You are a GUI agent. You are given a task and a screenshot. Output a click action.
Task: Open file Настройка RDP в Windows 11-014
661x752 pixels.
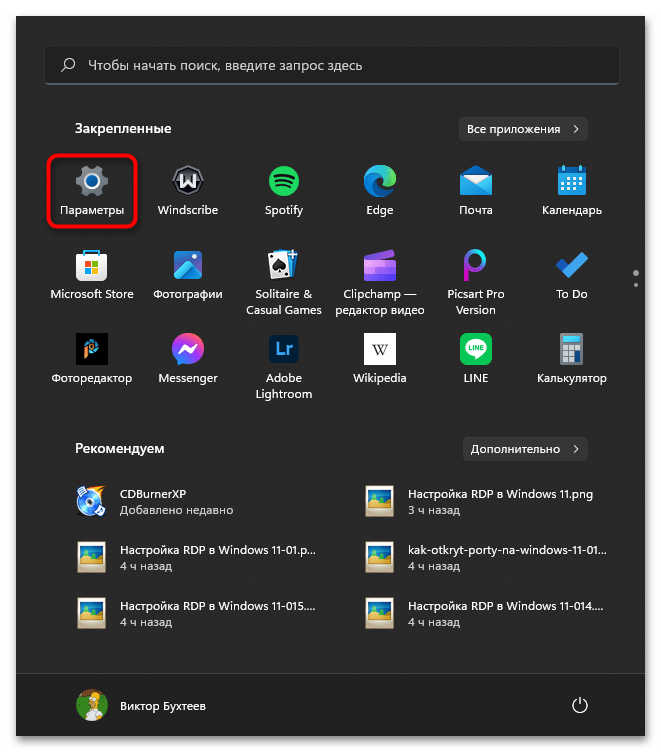pos(484,613)
